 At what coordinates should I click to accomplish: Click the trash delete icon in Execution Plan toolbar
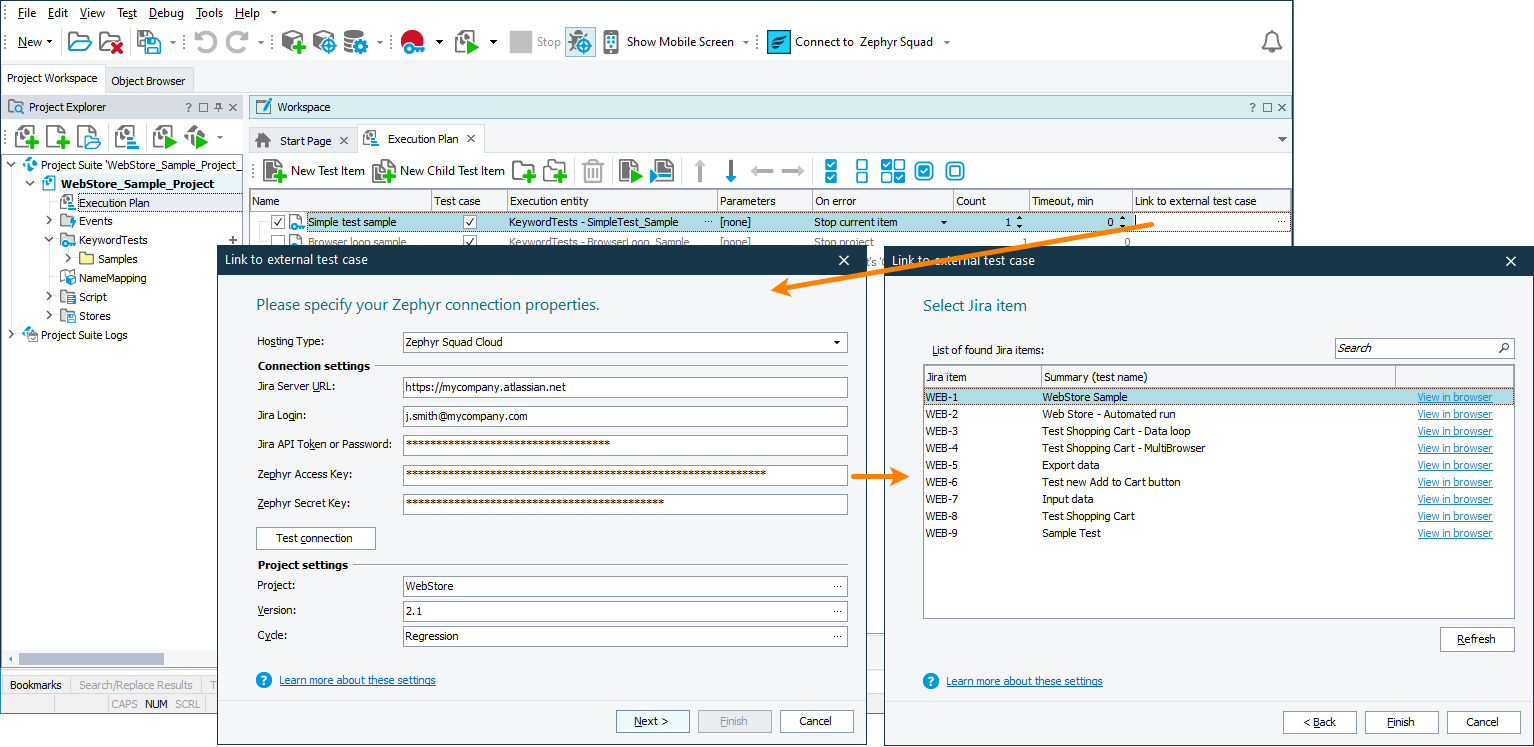pos(593,171)
